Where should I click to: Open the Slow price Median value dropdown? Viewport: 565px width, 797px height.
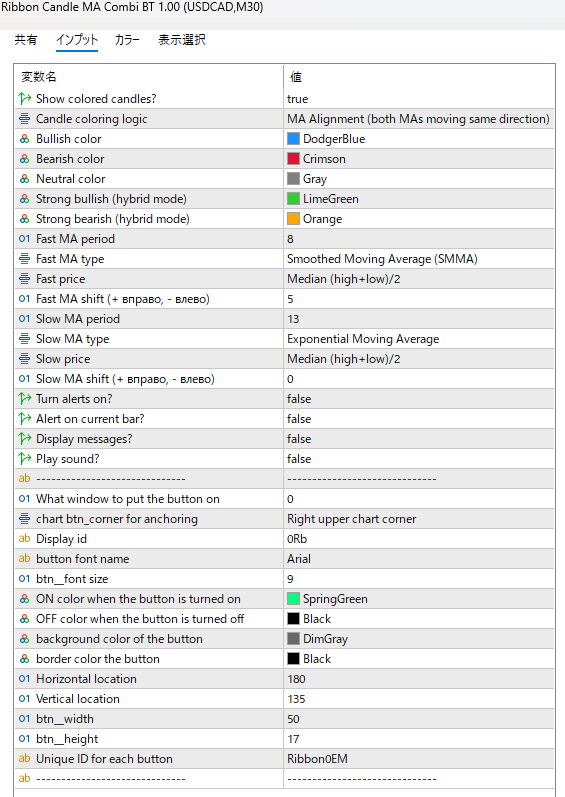click(x=419, y=359)
